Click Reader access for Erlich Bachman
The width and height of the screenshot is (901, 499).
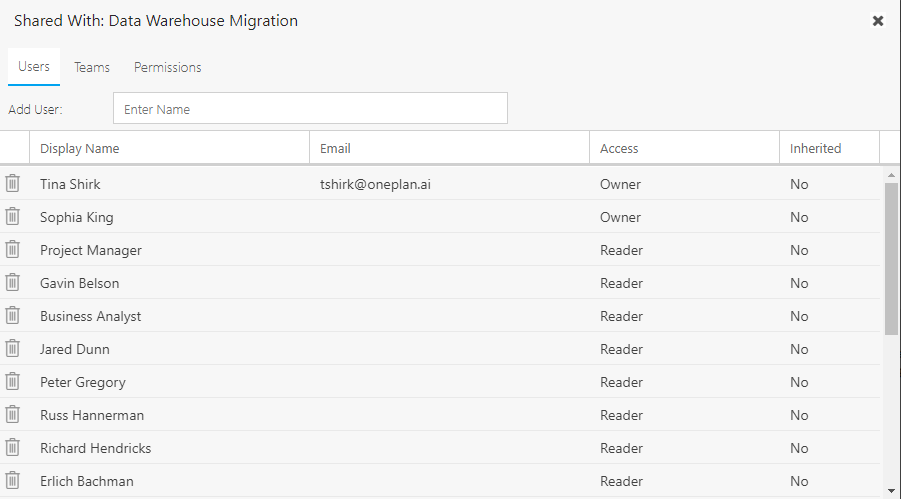coord(684,481)
